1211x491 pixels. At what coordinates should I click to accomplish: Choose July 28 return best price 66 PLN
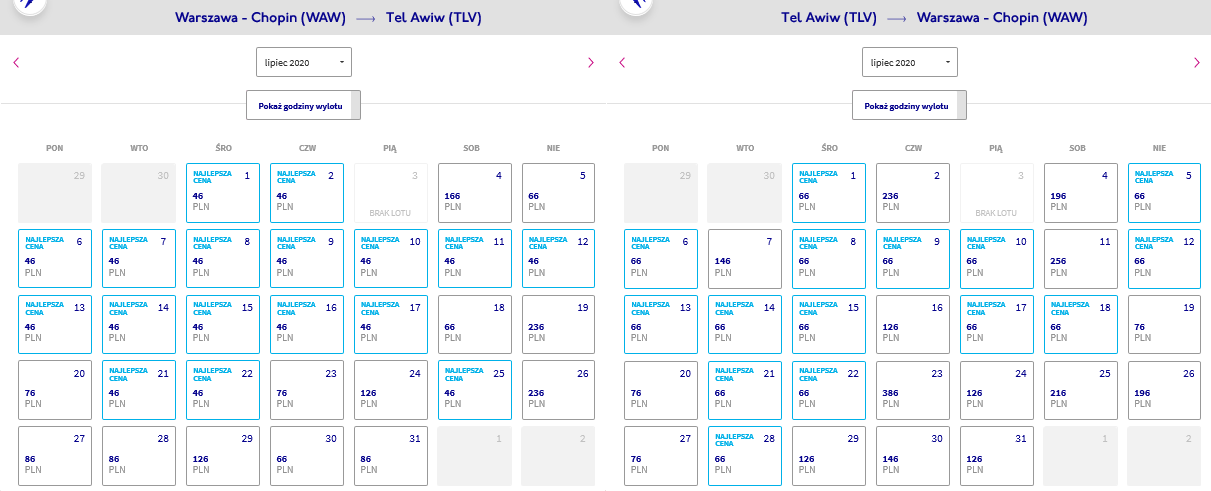pyautogui.click(x=744, y=456)
